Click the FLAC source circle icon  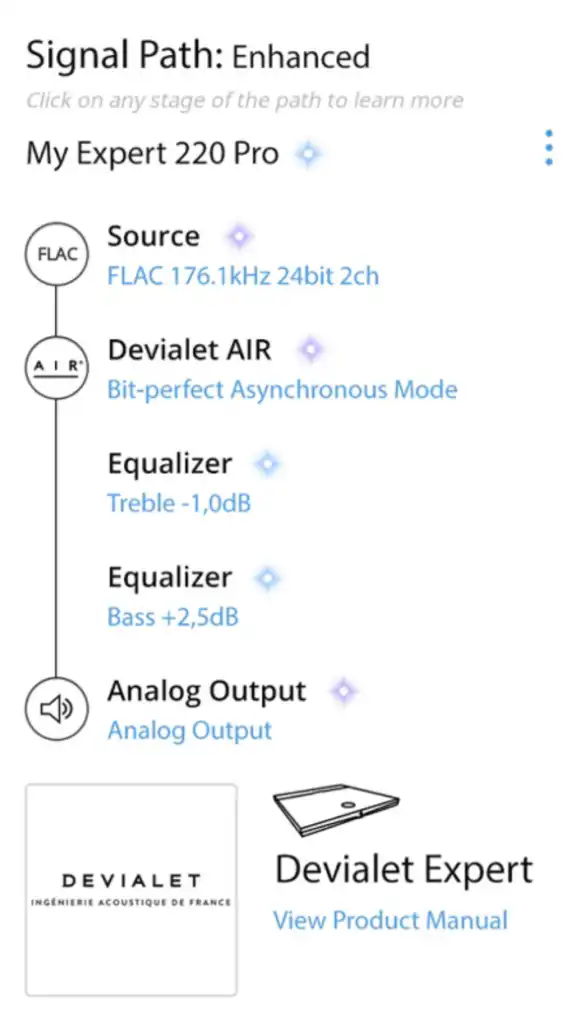pyautogui.click(x=56, y=254)
